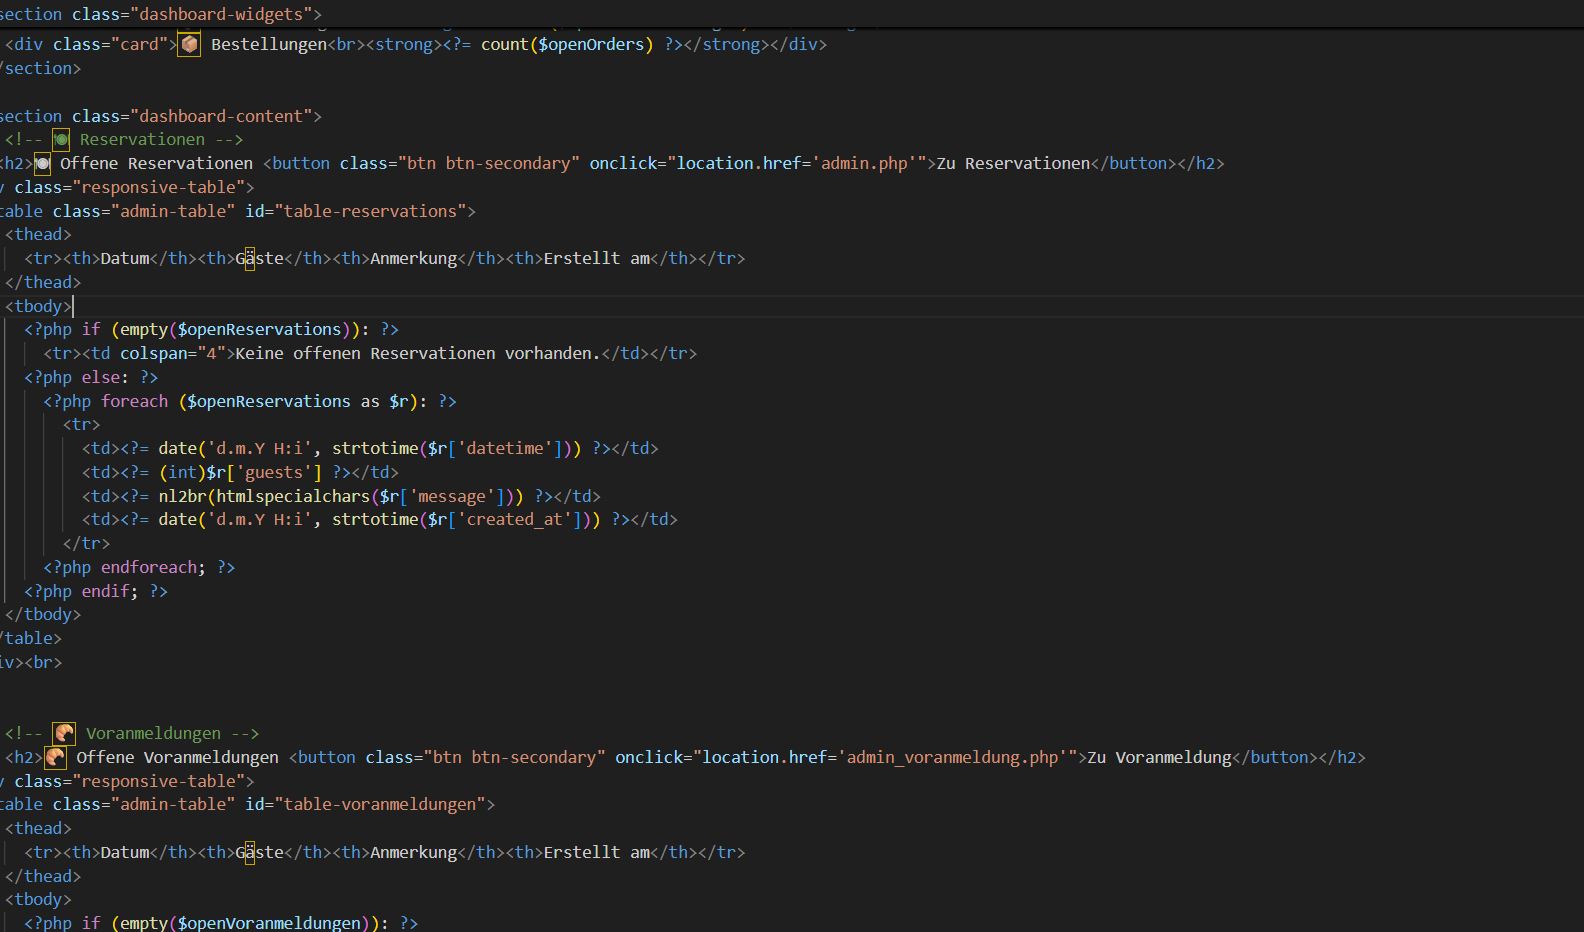Click the "endforeach;" statement
The width and height of the screenshot is (1584, 932).
tap(153, 568)
